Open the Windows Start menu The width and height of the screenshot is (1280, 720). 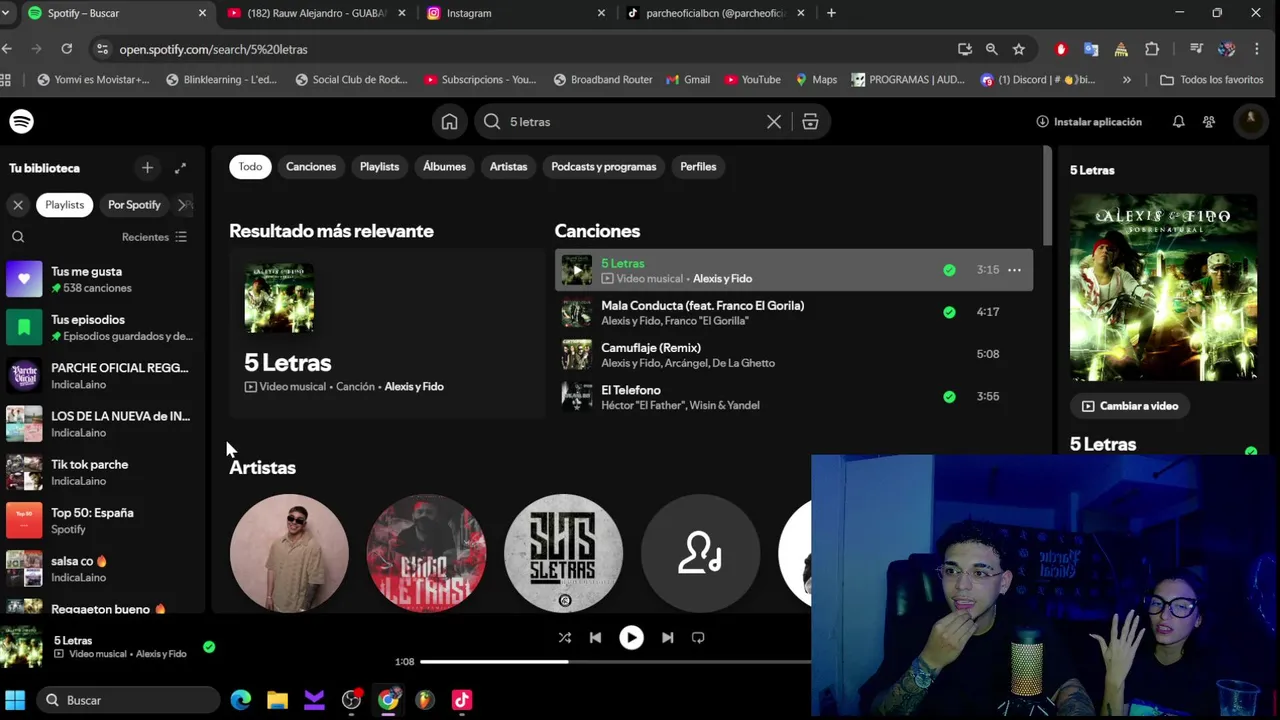(15, 700)
